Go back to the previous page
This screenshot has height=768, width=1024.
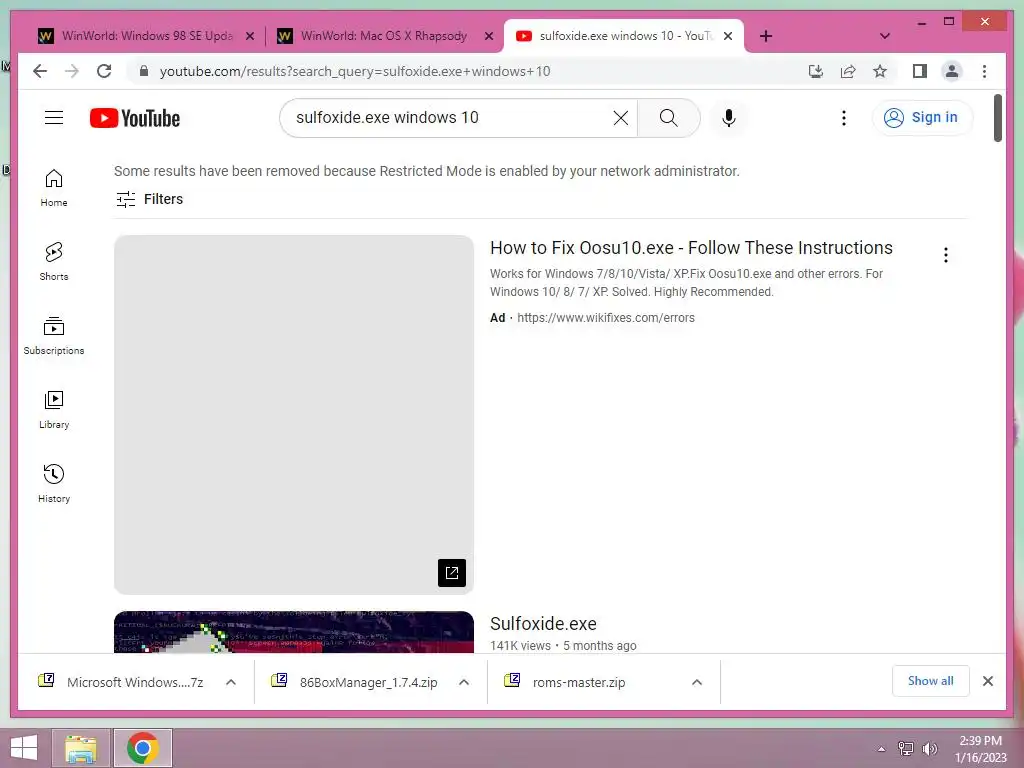tap(40, 71)
